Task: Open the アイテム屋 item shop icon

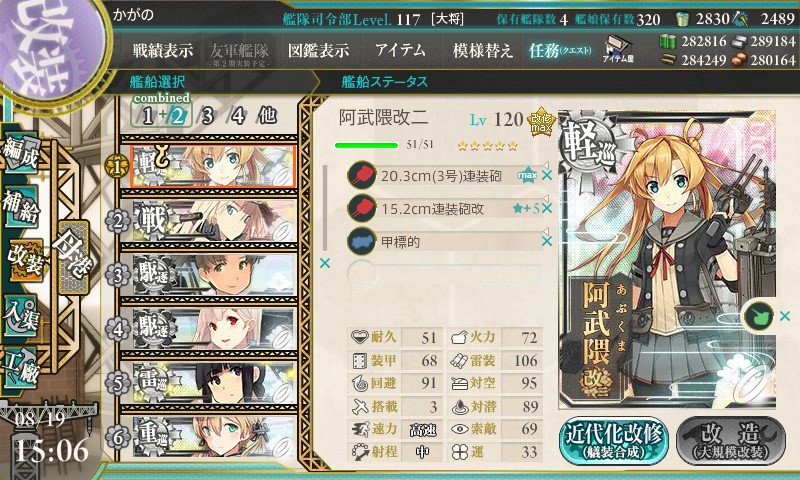Action: point(618,49)
